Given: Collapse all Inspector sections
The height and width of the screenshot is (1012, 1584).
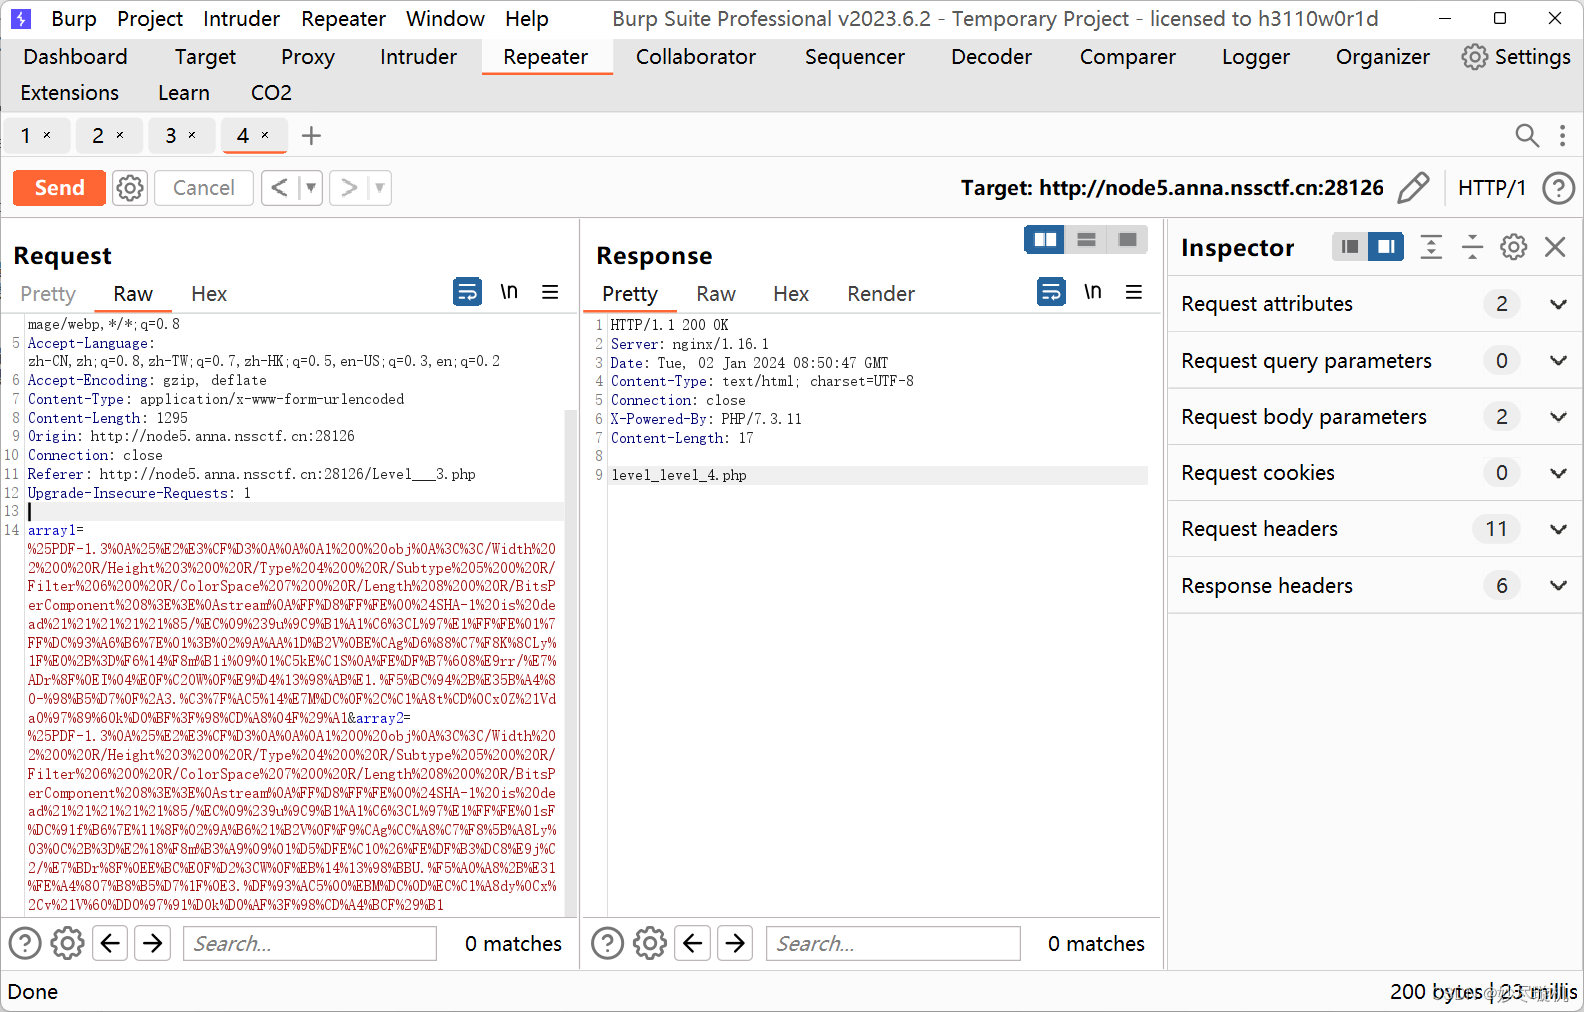Looking at the screenshot, I should pyautogui.click(x=1472, y=247).
